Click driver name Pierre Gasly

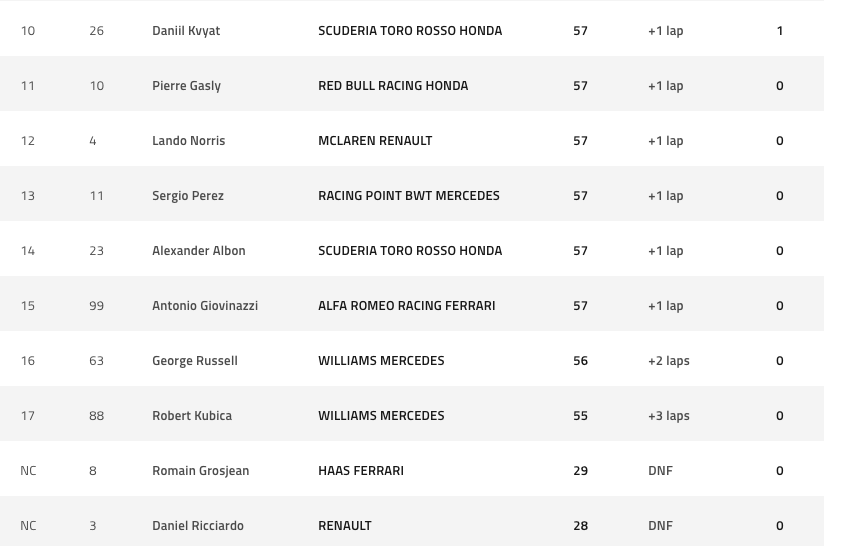coord(186,85)
